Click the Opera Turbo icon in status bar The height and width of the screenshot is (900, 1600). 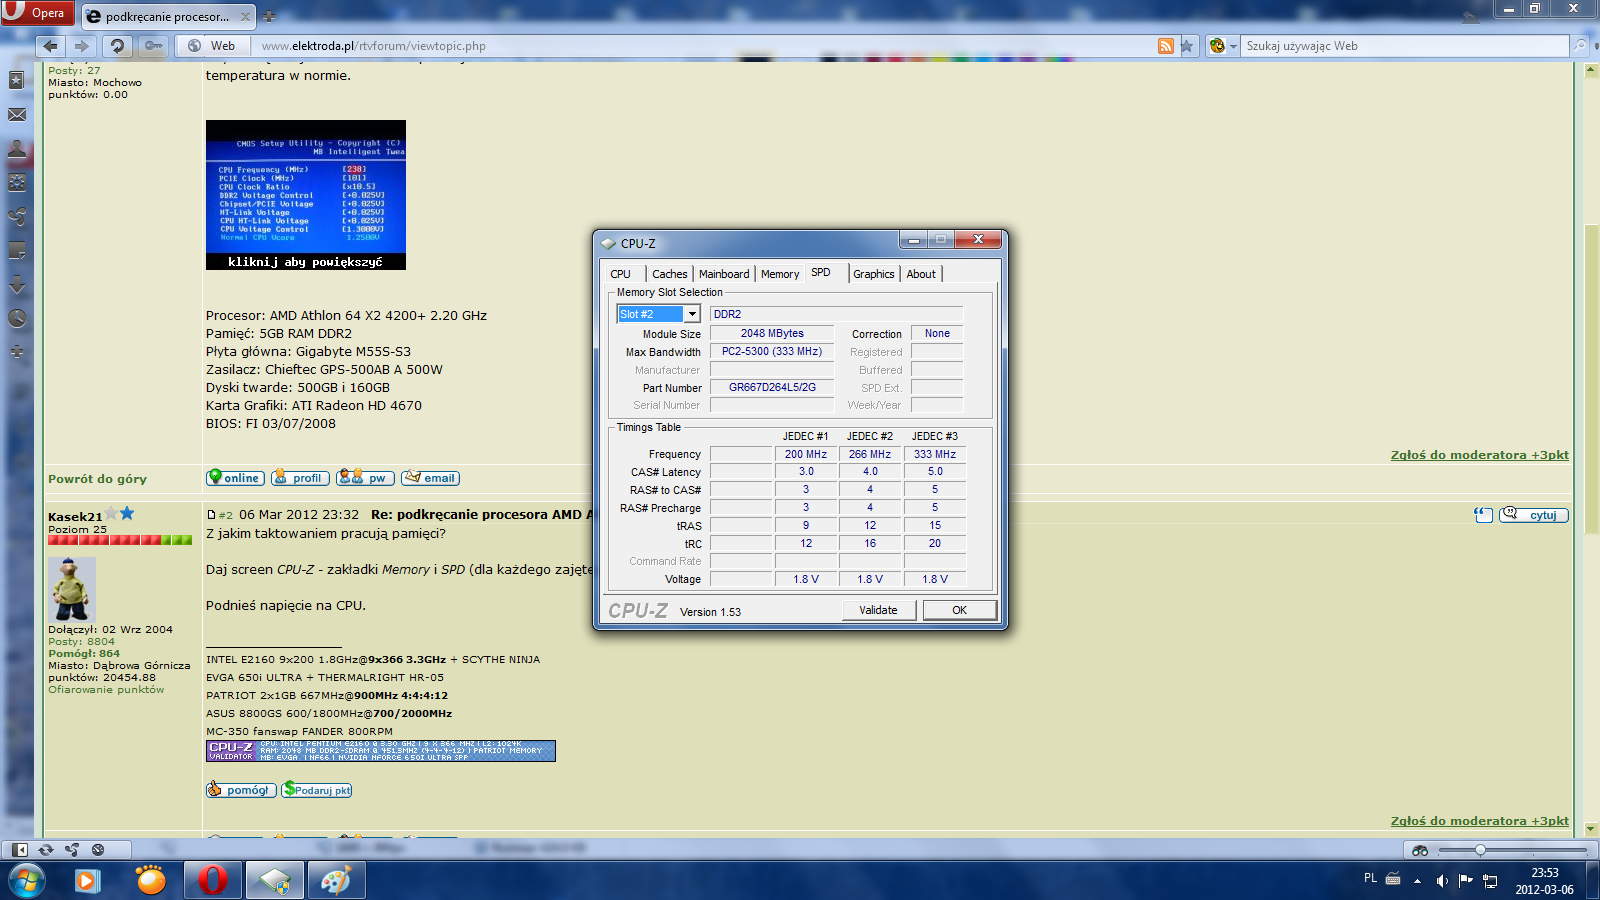tap(98, 850)
